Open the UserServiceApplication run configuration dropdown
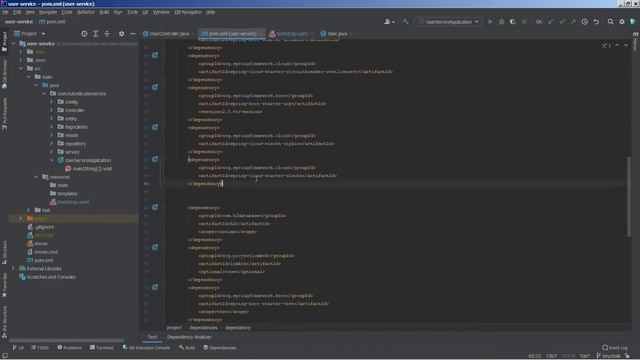Screen dimensions: 640x360 448,22
